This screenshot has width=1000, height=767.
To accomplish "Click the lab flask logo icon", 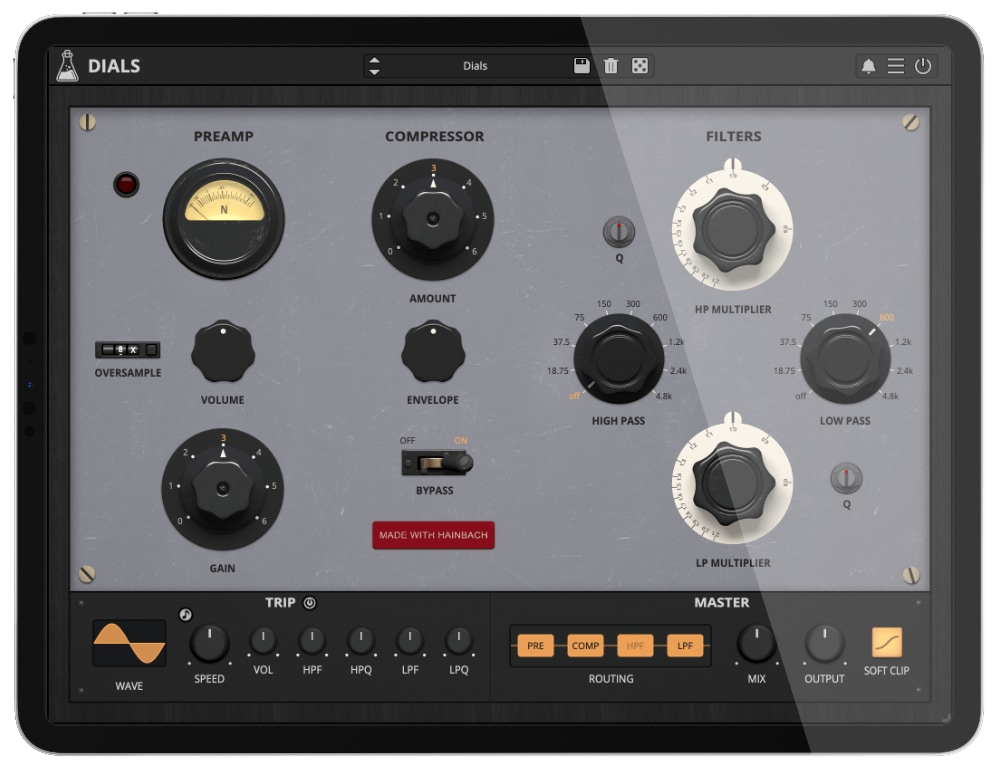I will 67,66.
